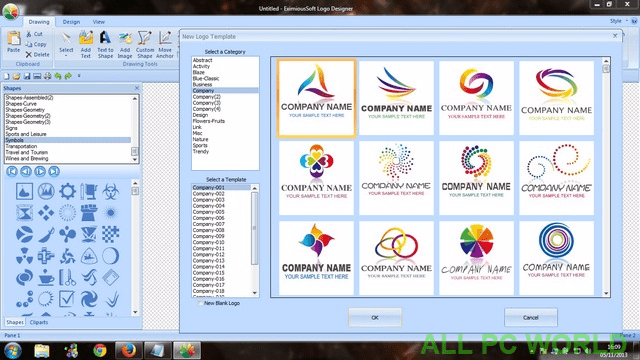Choose the Text to Shape tool
The width and height of the screenshot is (640, 360).
coord(105,44)
